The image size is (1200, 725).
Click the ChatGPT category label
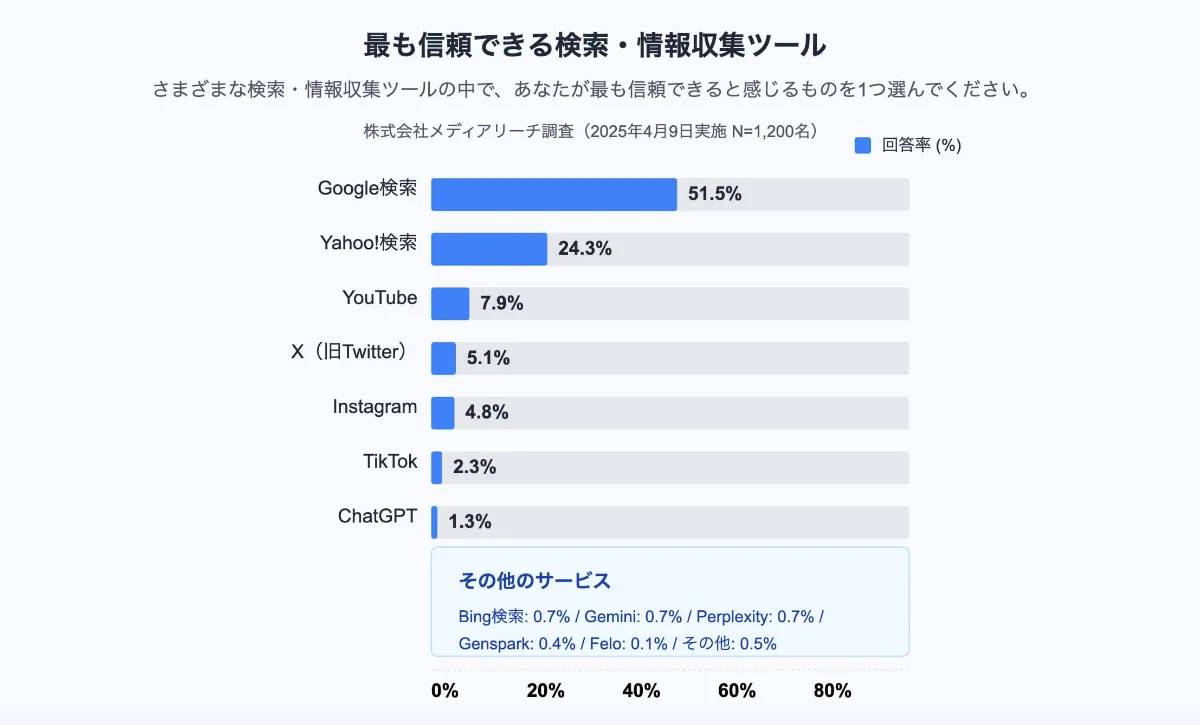click(x=377, y=516)
